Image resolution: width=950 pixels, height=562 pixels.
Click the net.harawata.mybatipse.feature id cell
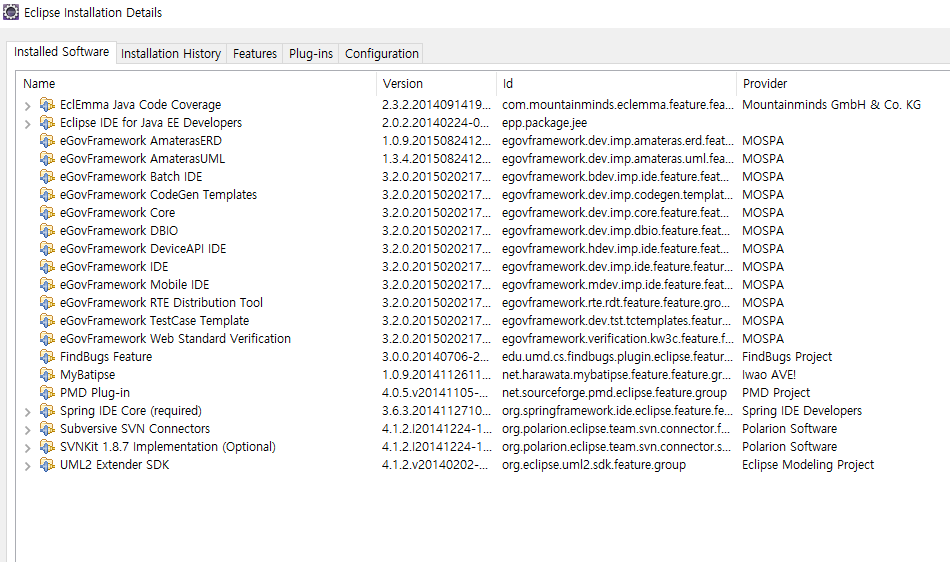pyautogui.click(x=616, y=375)
